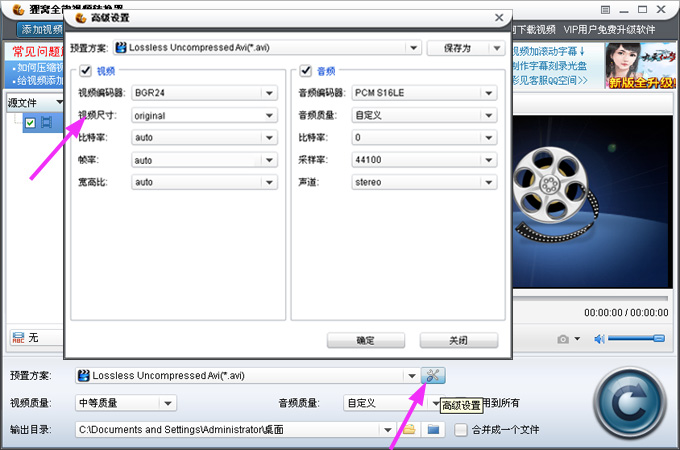This screenshot has width=680, height=450.
Task: Open 如何压缩视频 FAQ link
Action: coord(38,68)
